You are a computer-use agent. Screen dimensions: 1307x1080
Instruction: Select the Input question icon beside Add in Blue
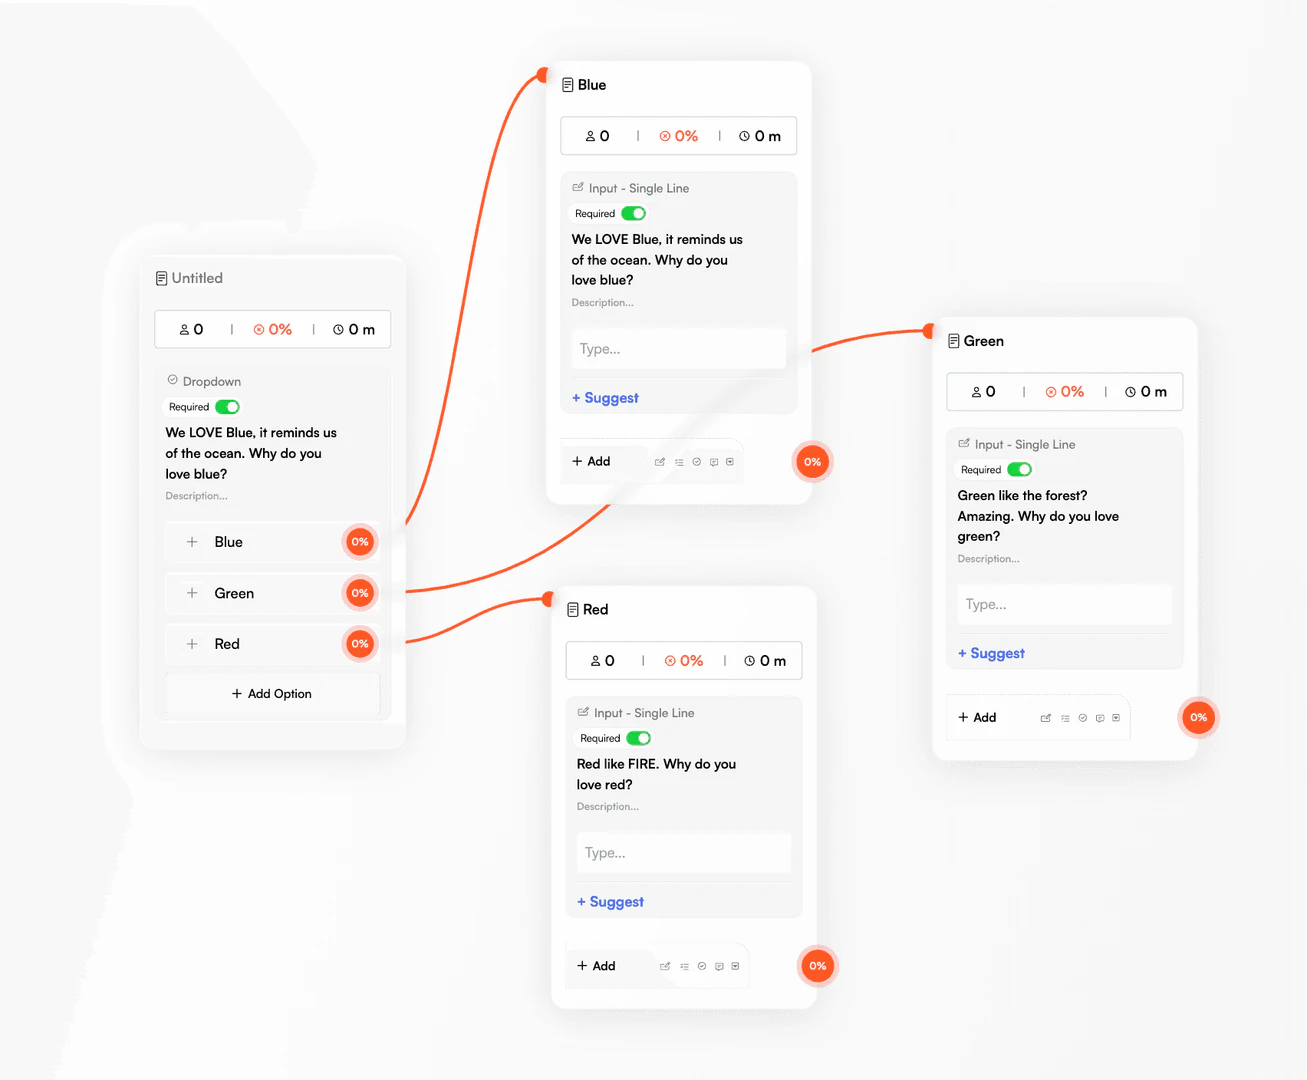point(660,461)
